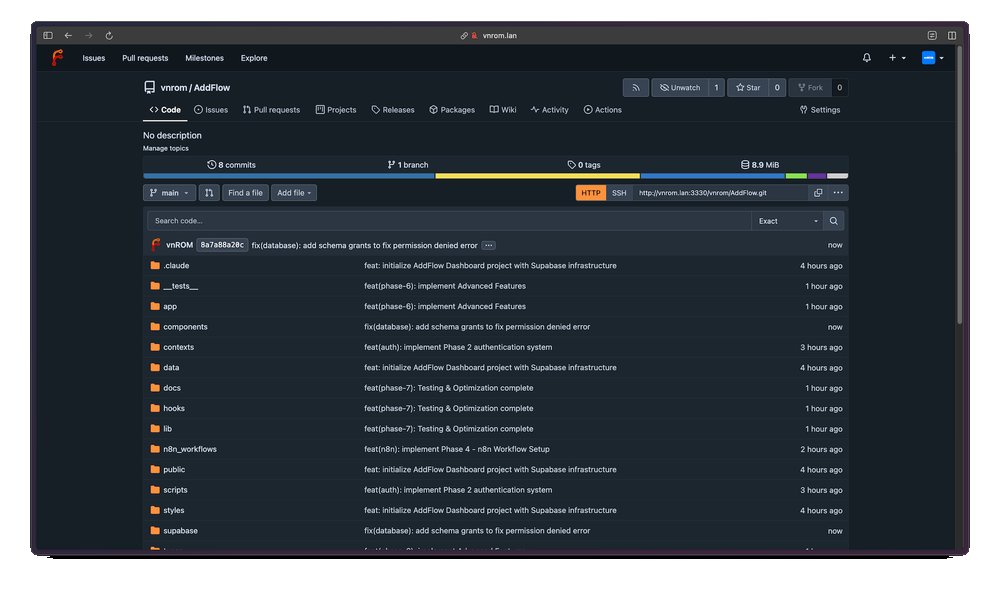View the 8 commits list
This screenshot has width=1000, height=596.
point(231,164)
